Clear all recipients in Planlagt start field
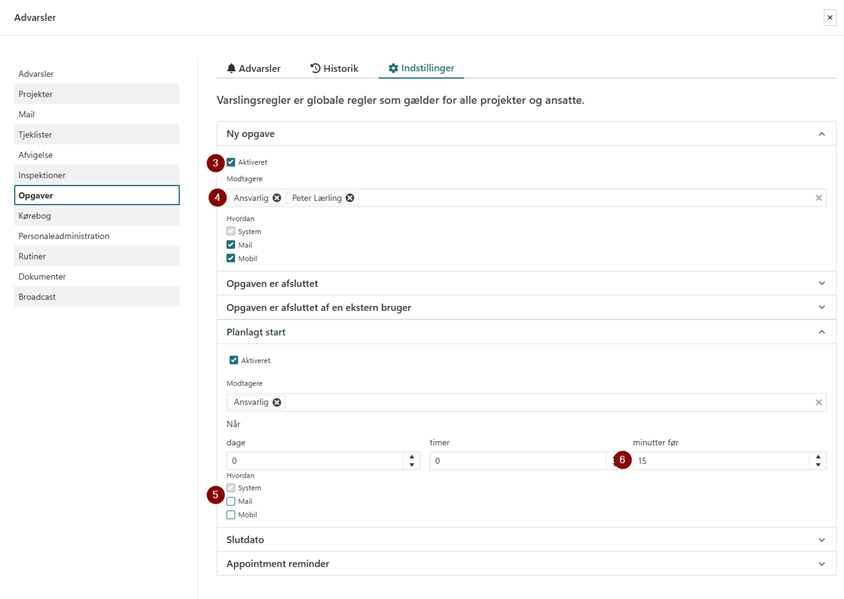Image resolution: width=844 pixels, height=599 pixels. pos(818,402)
